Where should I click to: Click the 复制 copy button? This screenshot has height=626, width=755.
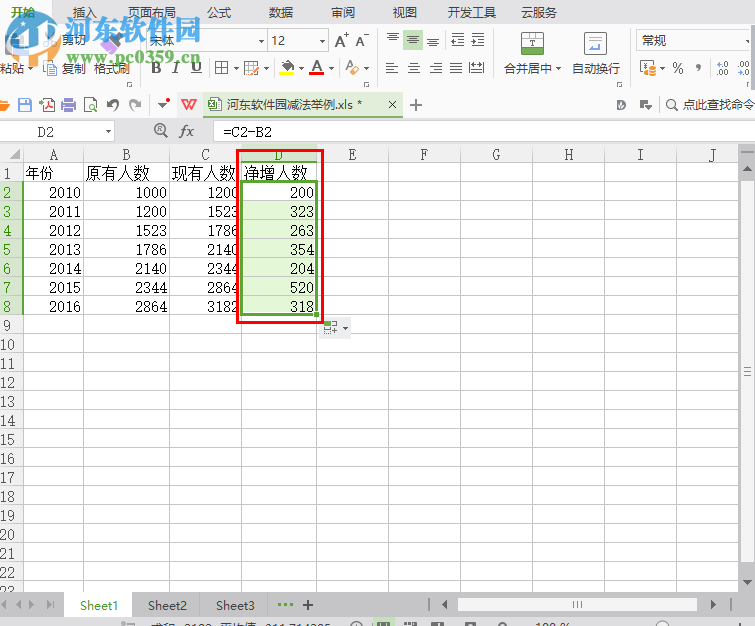coord(65,69)
